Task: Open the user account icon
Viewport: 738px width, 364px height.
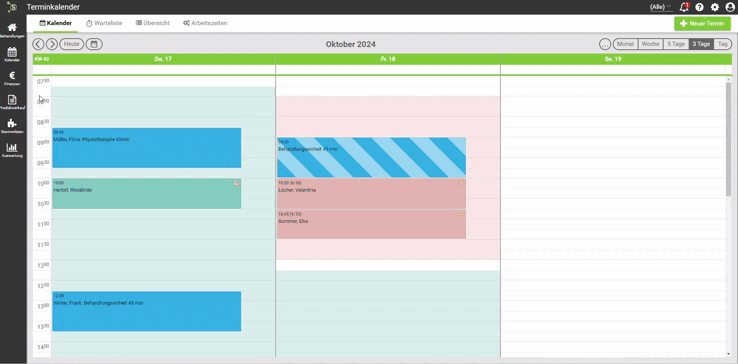Action: 730,7
